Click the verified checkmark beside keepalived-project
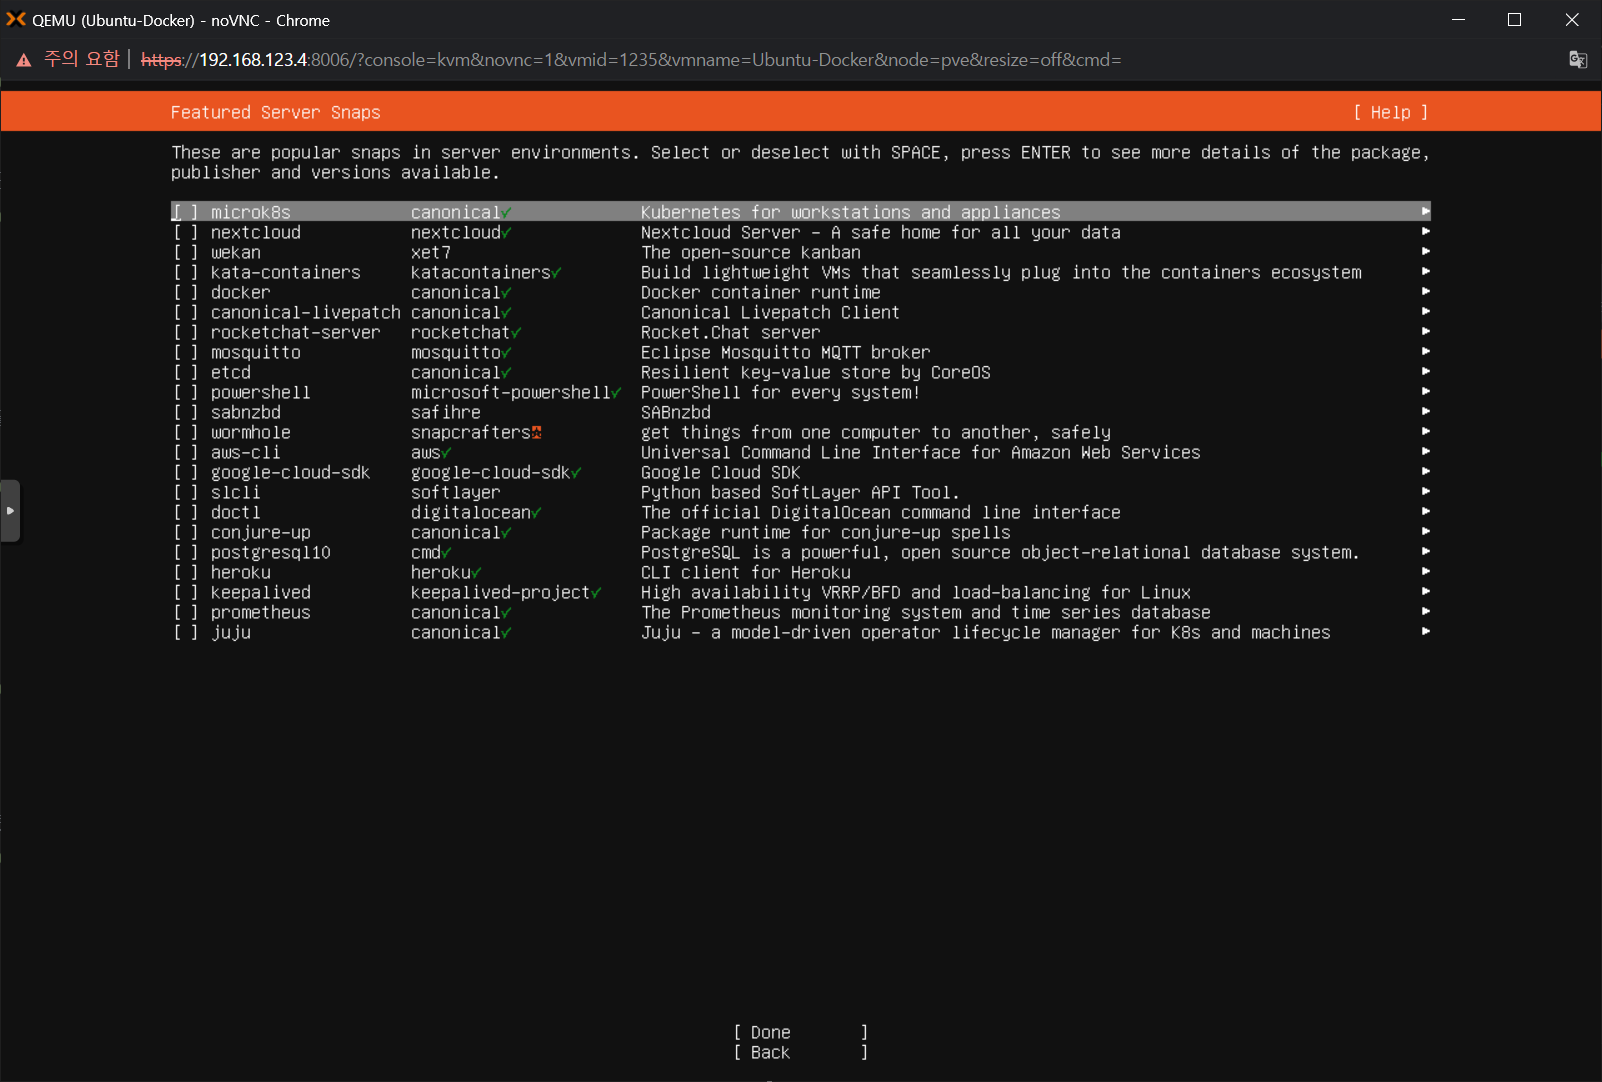Viewport: 1602px width, 1082px height. [x=596, y=593]
